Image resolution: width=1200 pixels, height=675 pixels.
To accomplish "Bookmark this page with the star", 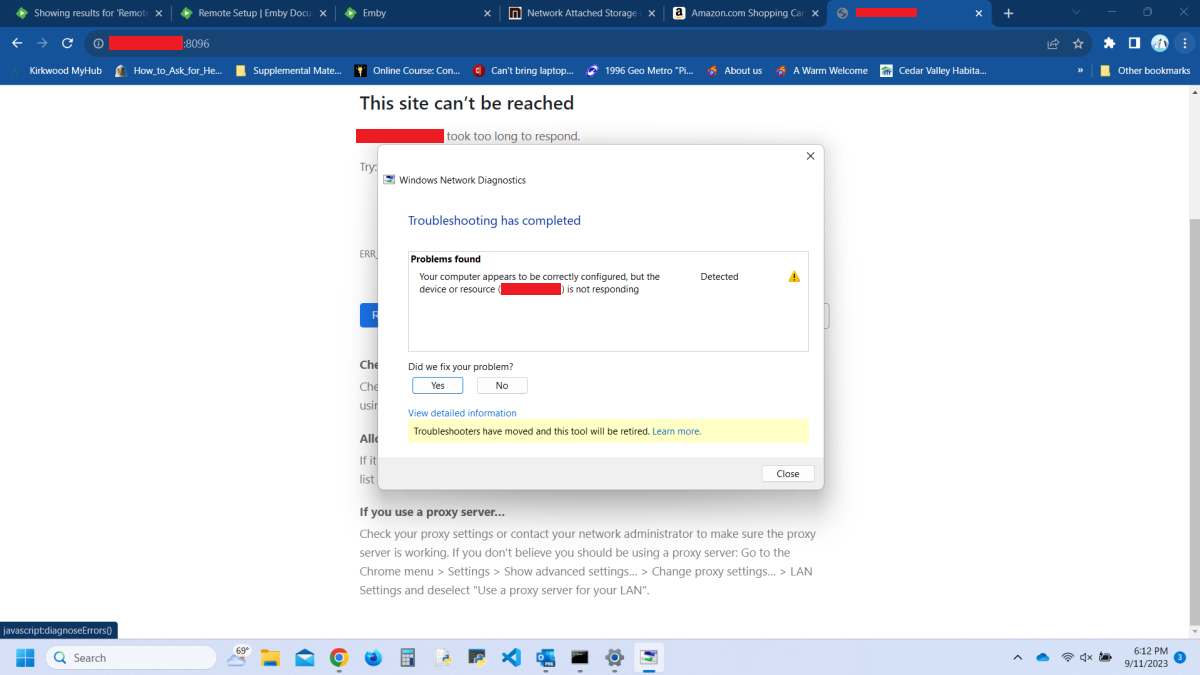I will [x=1078, y=43].
